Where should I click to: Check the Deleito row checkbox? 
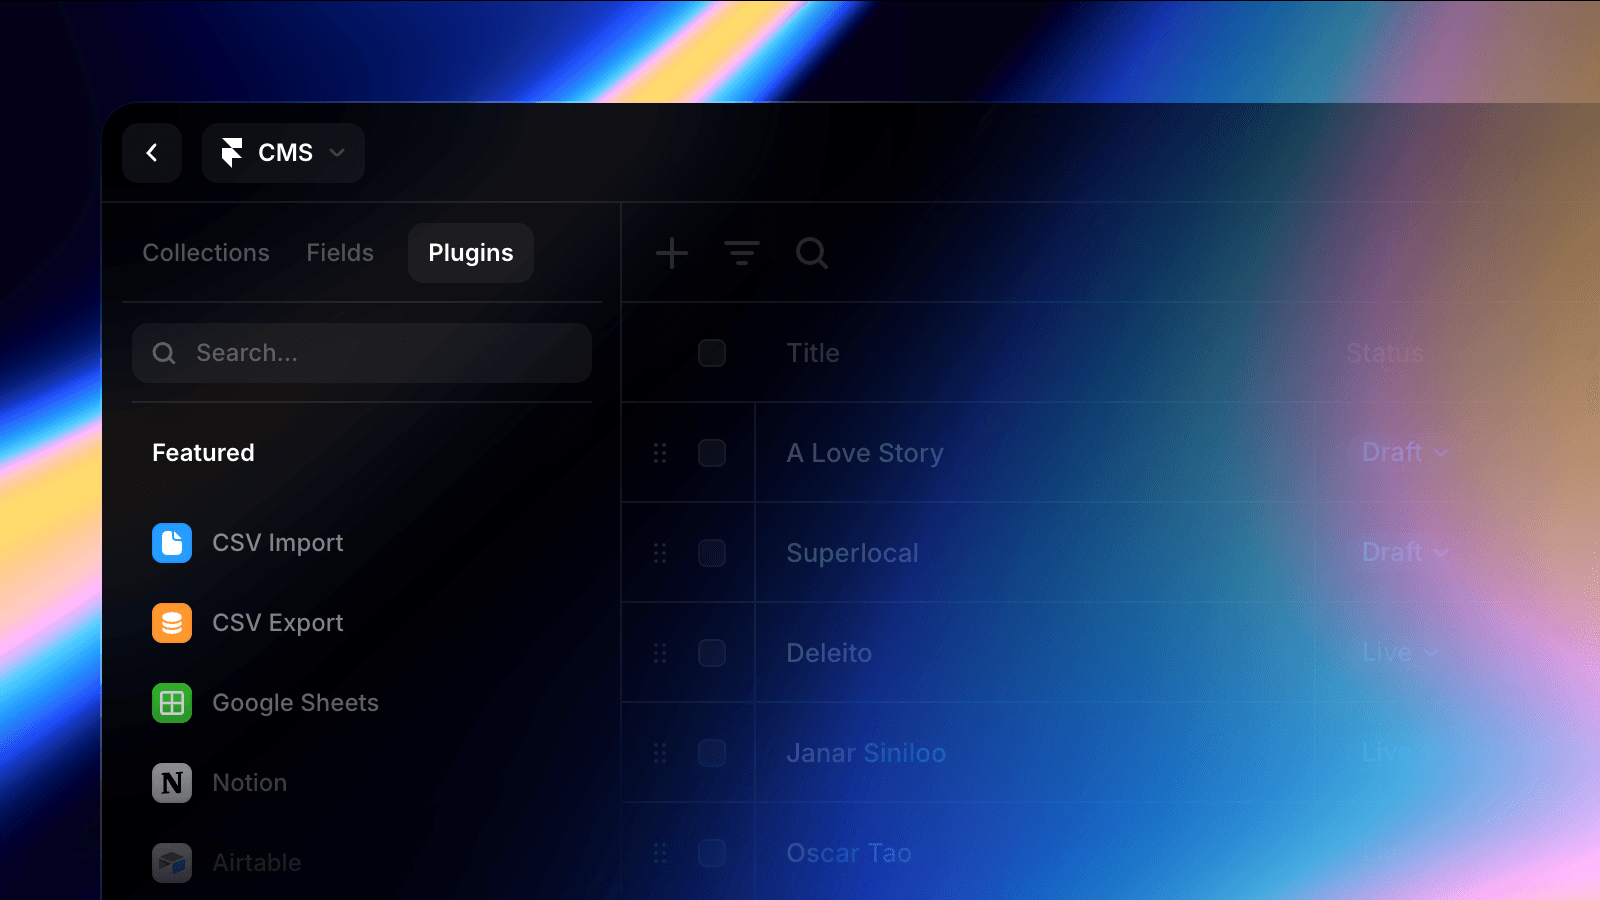point(712,653)
